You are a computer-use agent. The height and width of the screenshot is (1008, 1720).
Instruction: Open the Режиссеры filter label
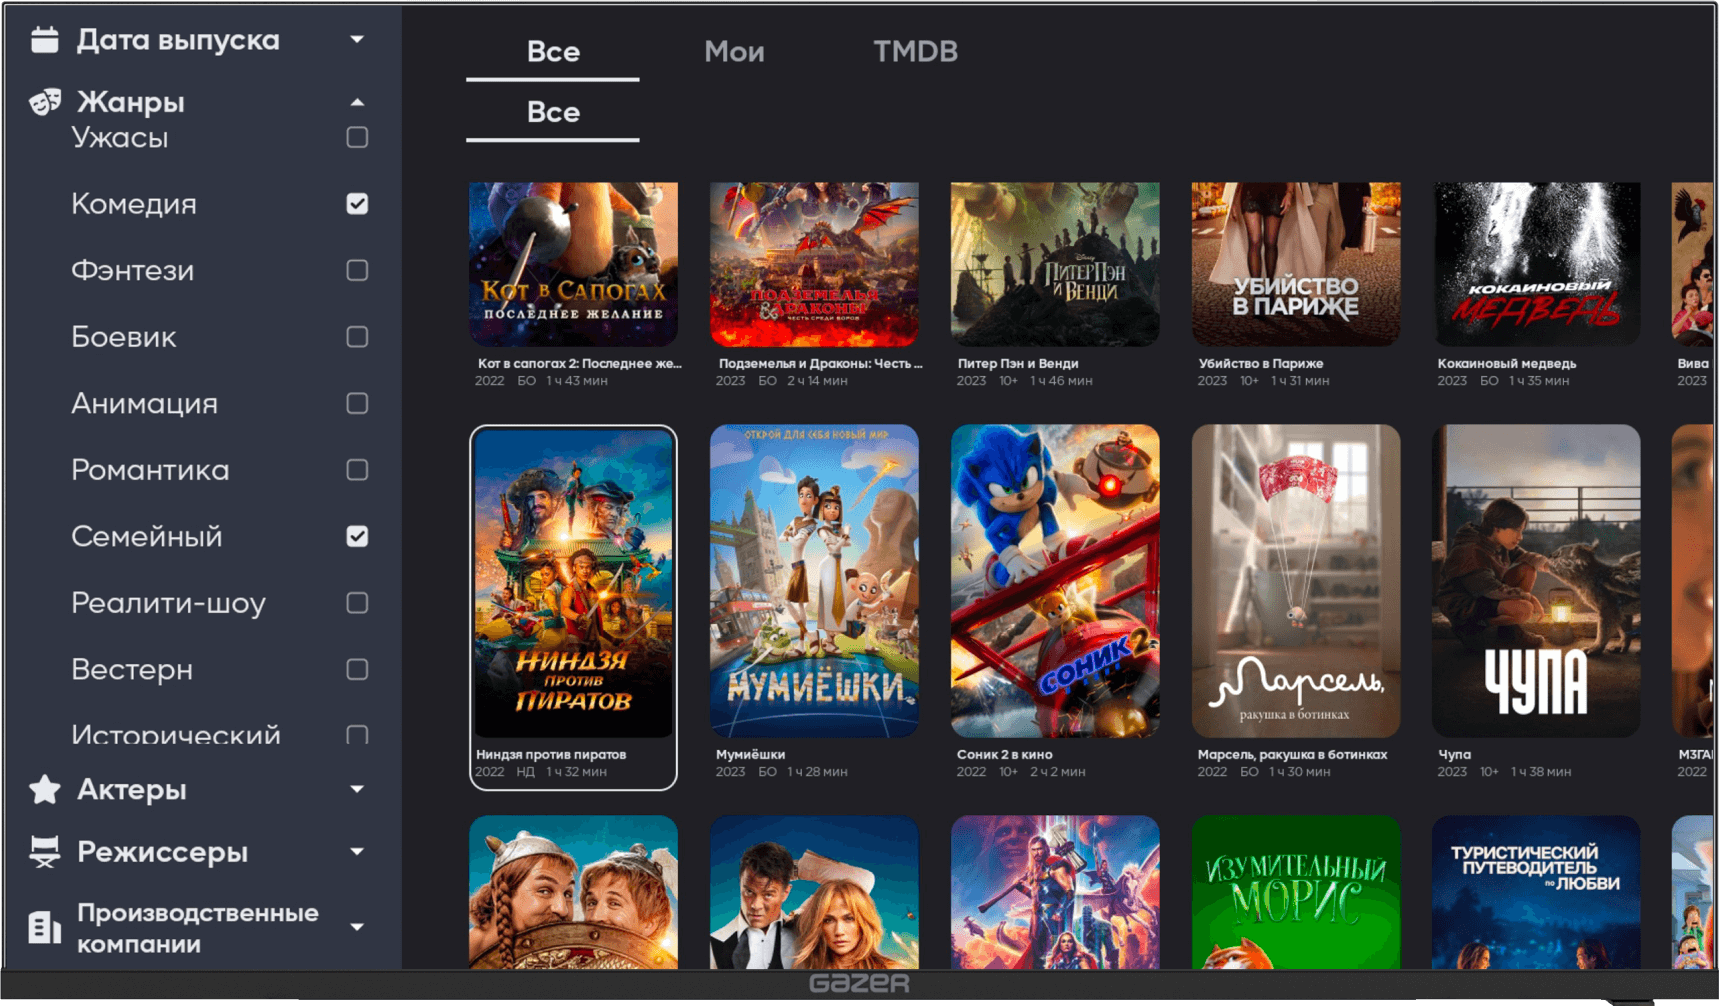(162, 852)
